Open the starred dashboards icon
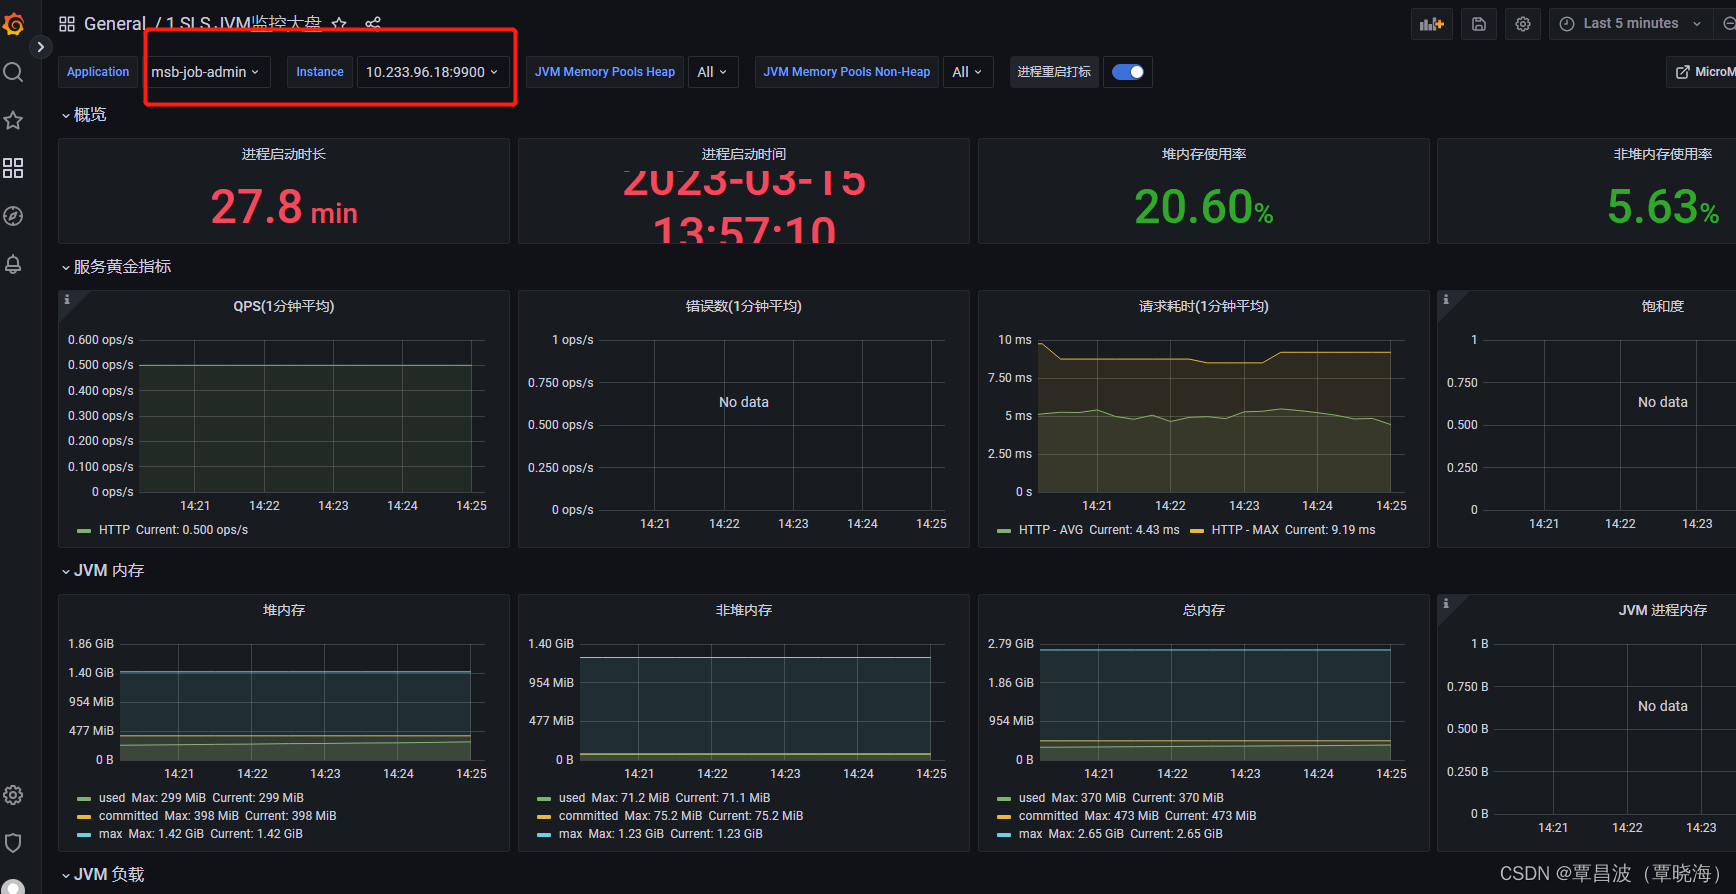1736x894 pixels. click(13, 120)
